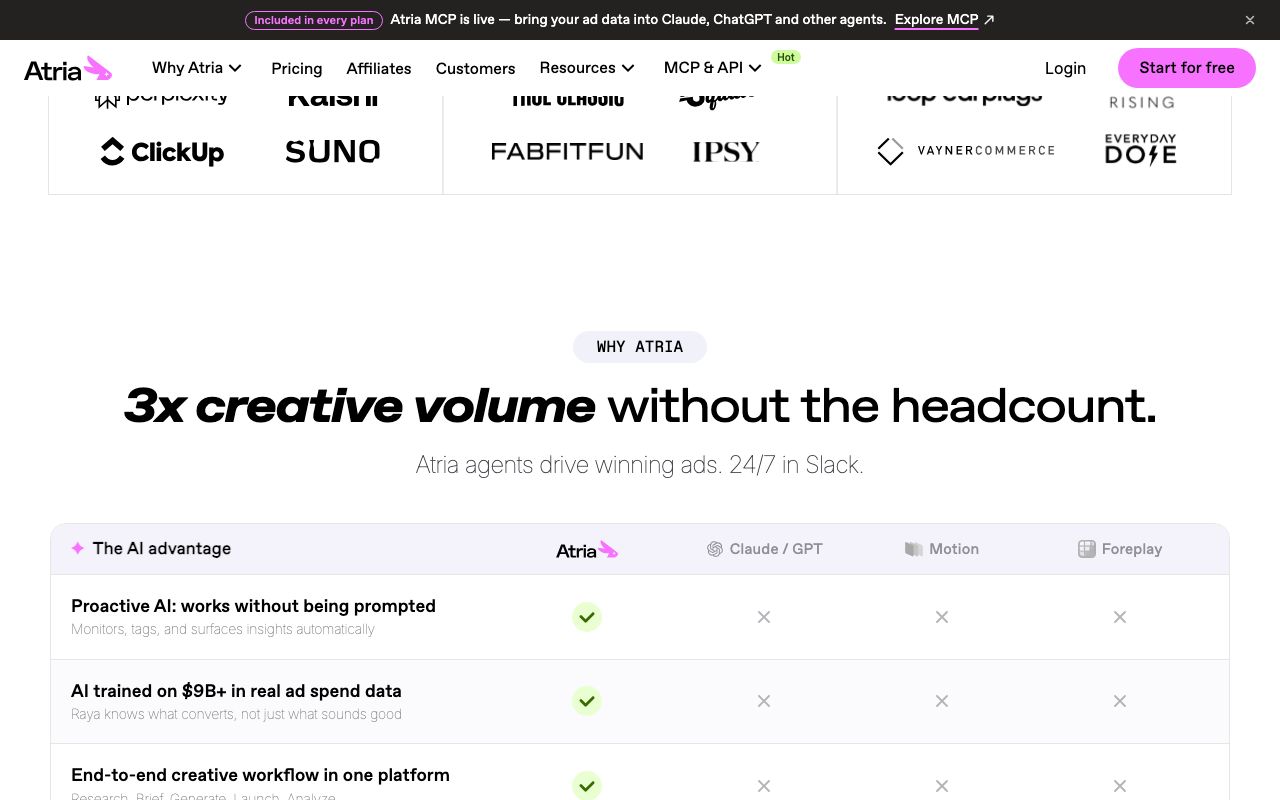Click Atria checkmark for End-to-end workflow row
The height and width of the screenshot is (800, 1280).
click(587, 785)
